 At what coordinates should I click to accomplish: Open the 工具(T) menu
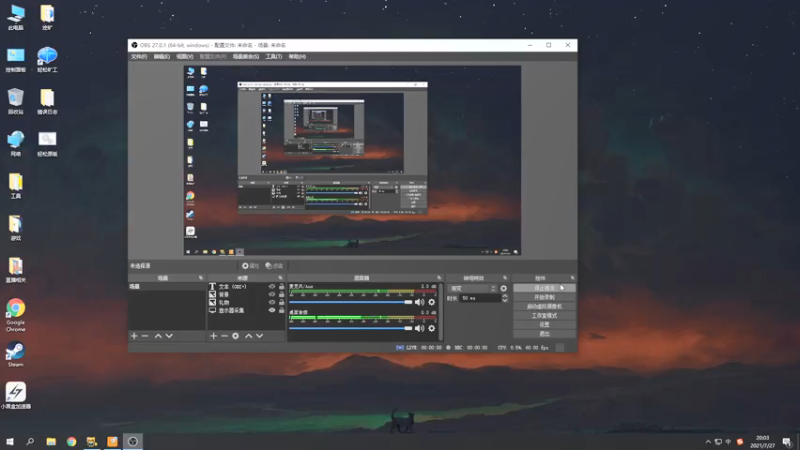273,57
